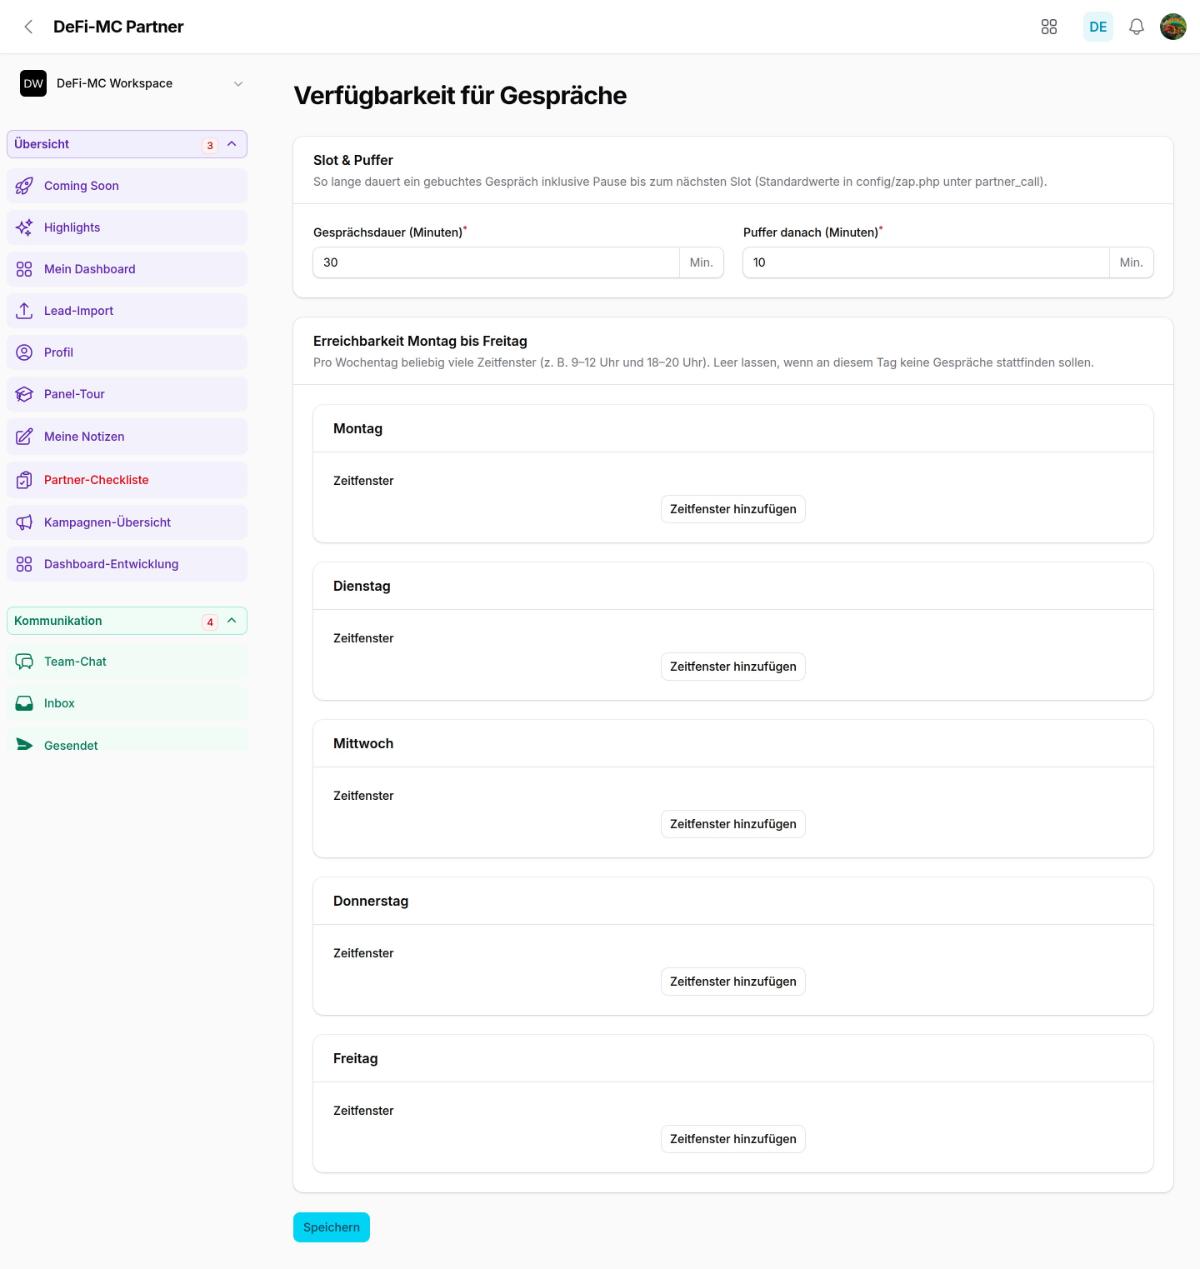The height and width of the screenshot is (1269, 1200).
Task: Click the Gesendet paper plane icon
Action: coord(25,745)
